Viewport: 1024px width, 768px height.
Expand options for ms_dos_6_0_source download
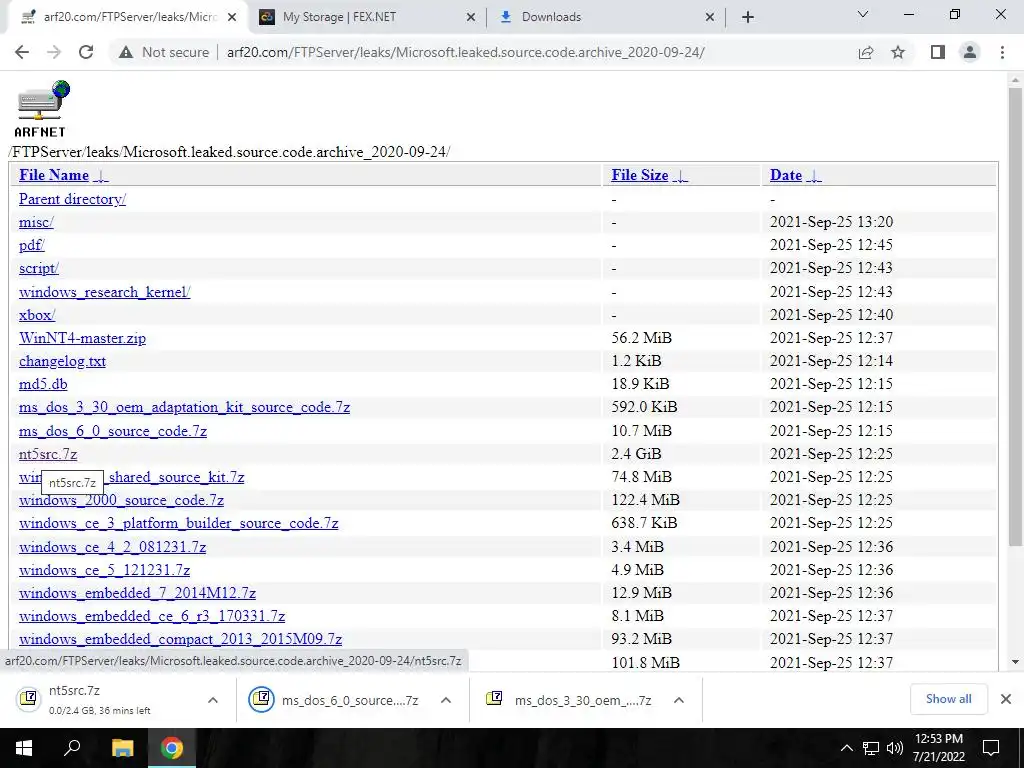446,700
